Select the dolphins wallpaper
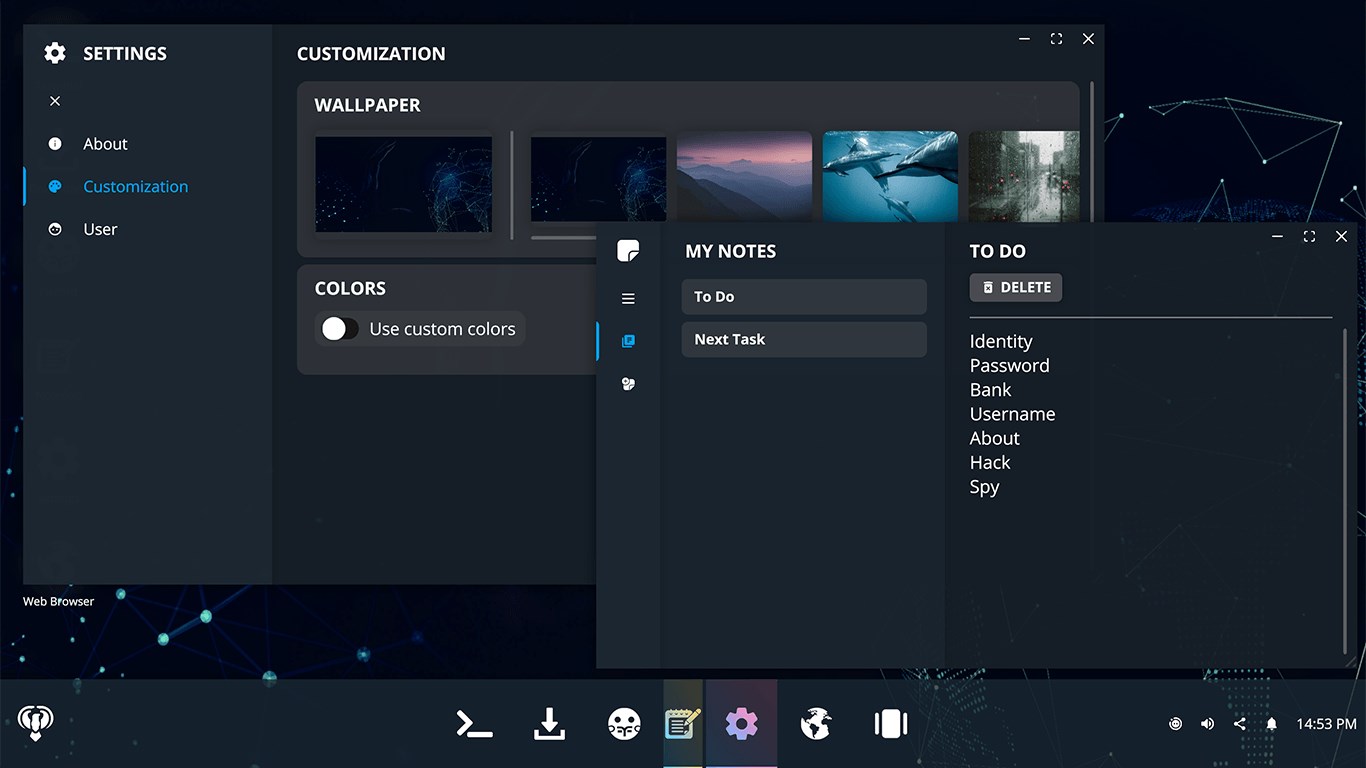Viewport: 1366px width, 768px height. coord(890,176)
